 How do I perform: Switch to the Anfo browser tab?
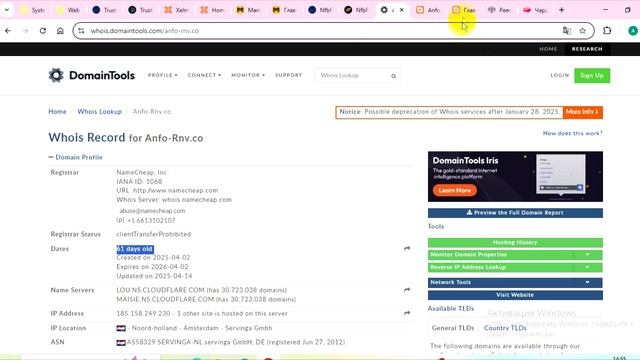point(428,10)
